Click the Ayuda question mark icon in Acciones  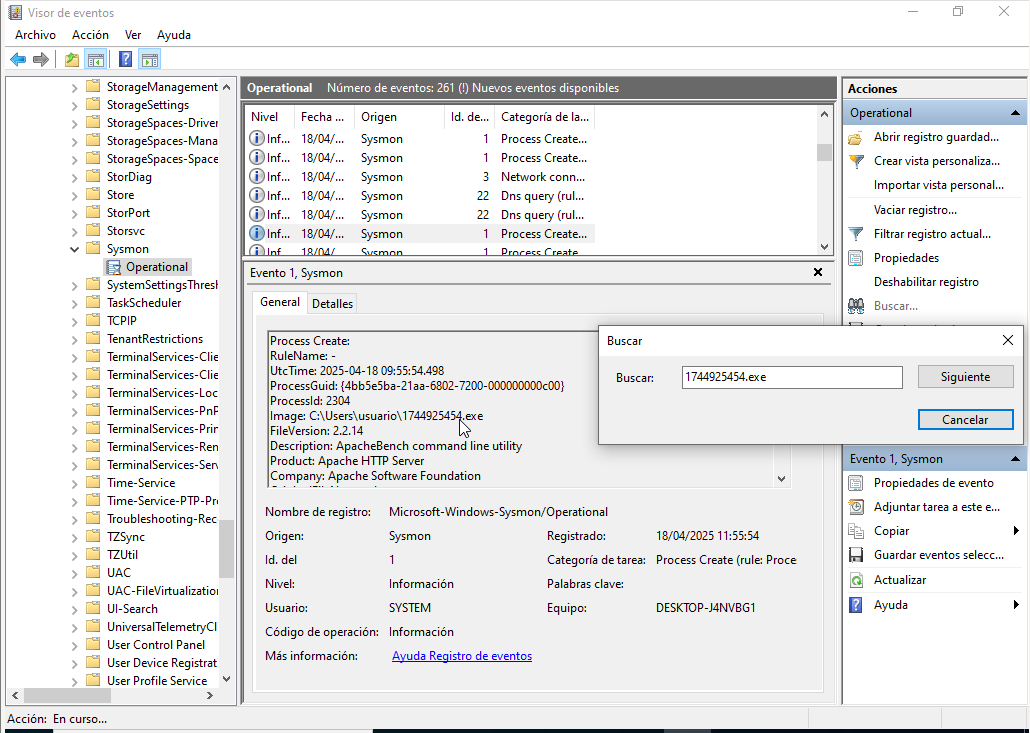[855, 605]
